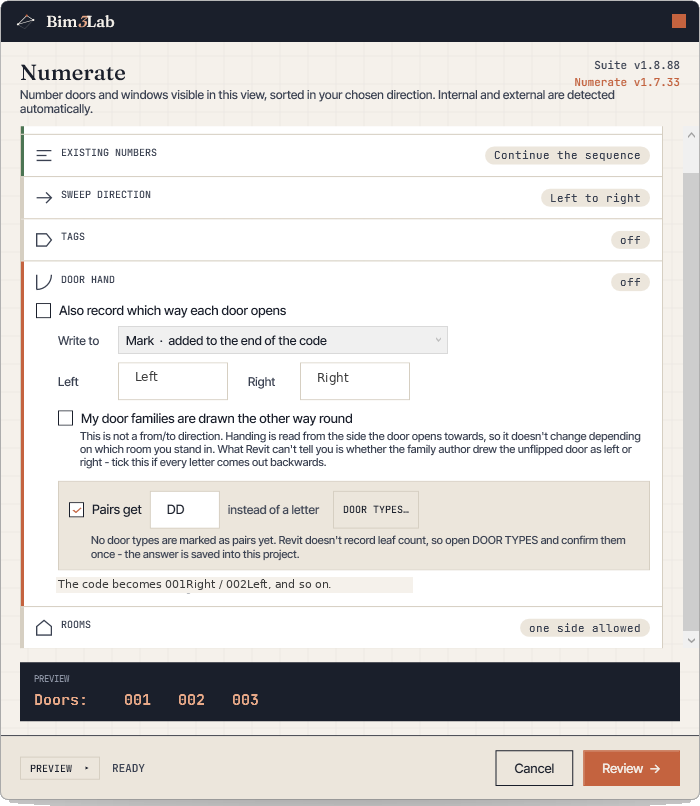Open the 'Write to' Mark dropdown
The width and height of the screenshot is (700, 806).
coord(283,340)
